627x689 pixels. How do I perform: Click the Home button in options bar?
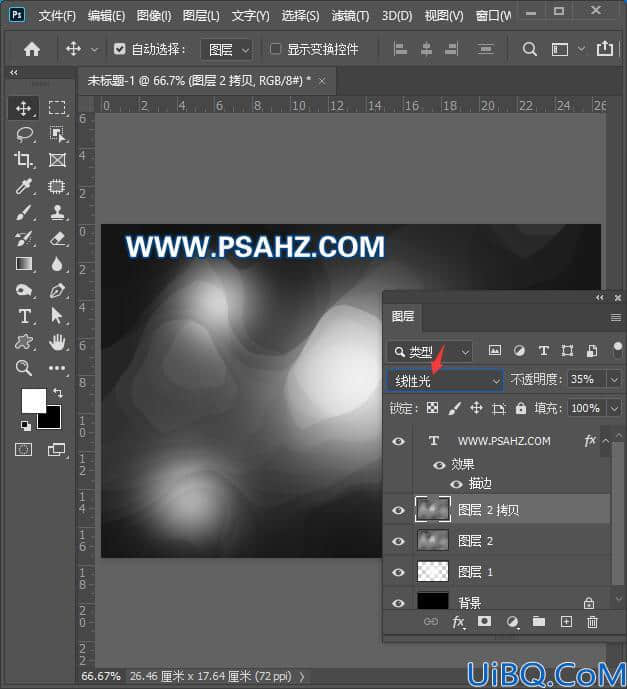pyautogui.click(x=32, y=49)
